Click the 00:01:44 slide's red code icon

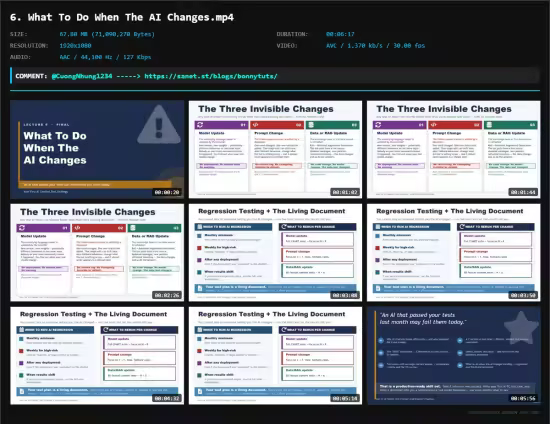click(434, 125)
